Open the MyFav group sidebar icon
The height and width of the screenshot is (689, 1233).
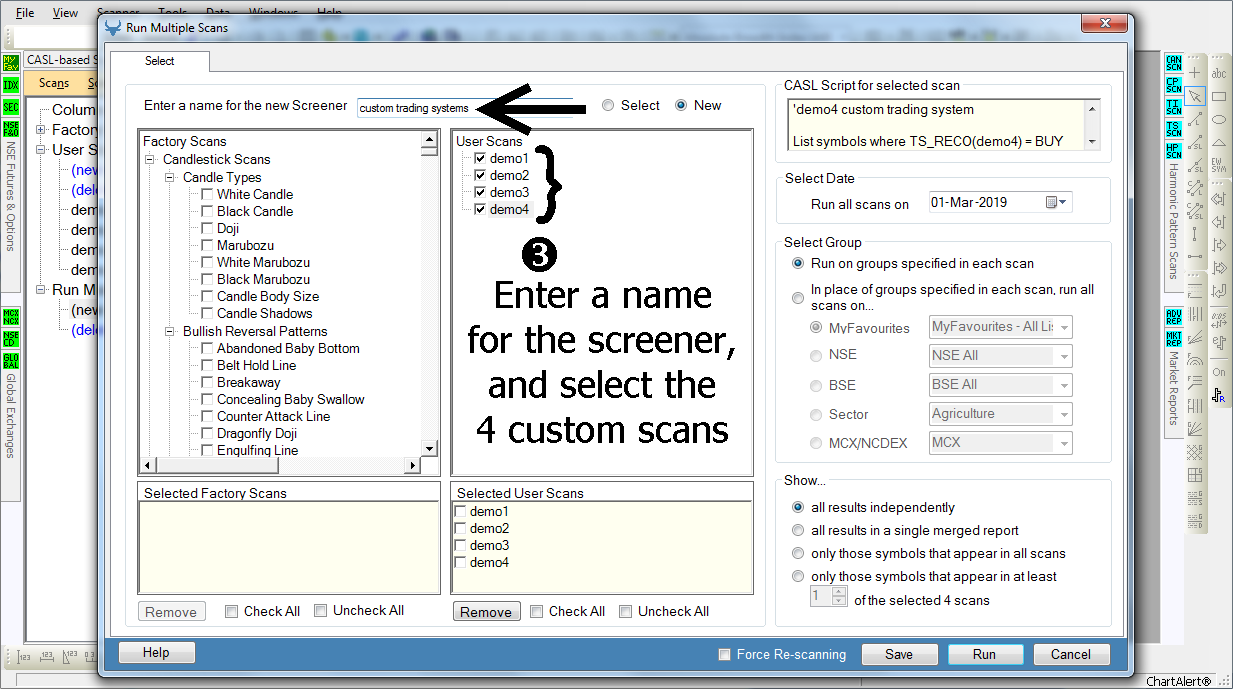pyautogui.click(x=11, y=63)
